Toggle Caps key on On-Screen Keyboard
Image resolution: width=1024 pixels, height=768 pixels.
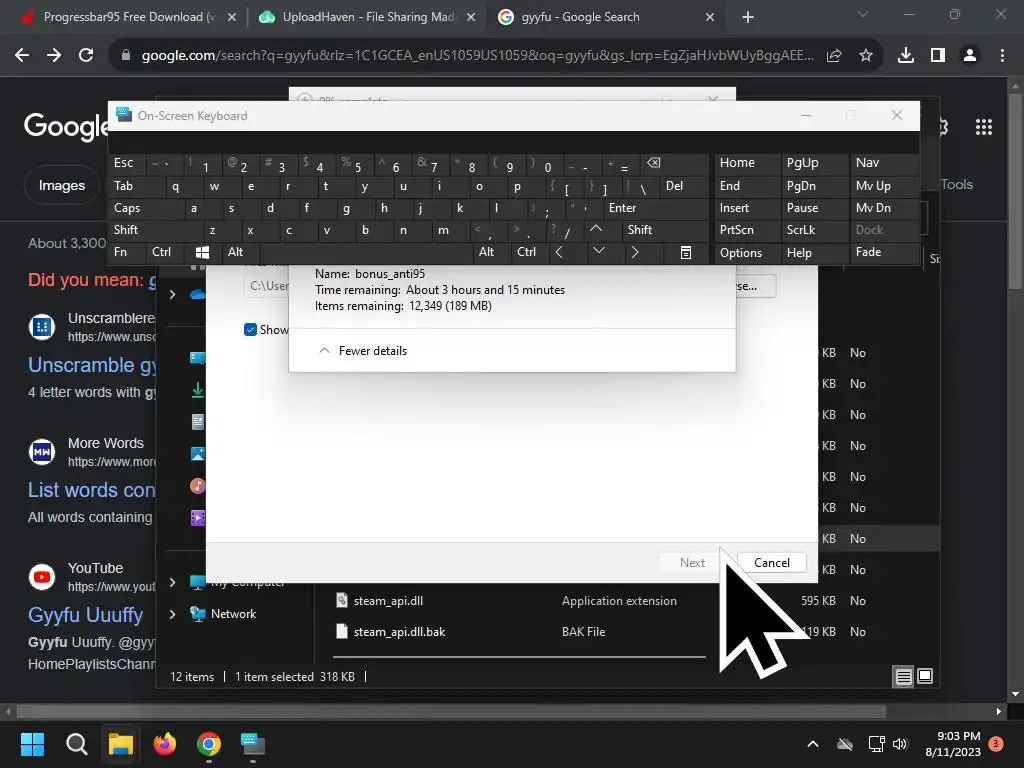point(146,208)
